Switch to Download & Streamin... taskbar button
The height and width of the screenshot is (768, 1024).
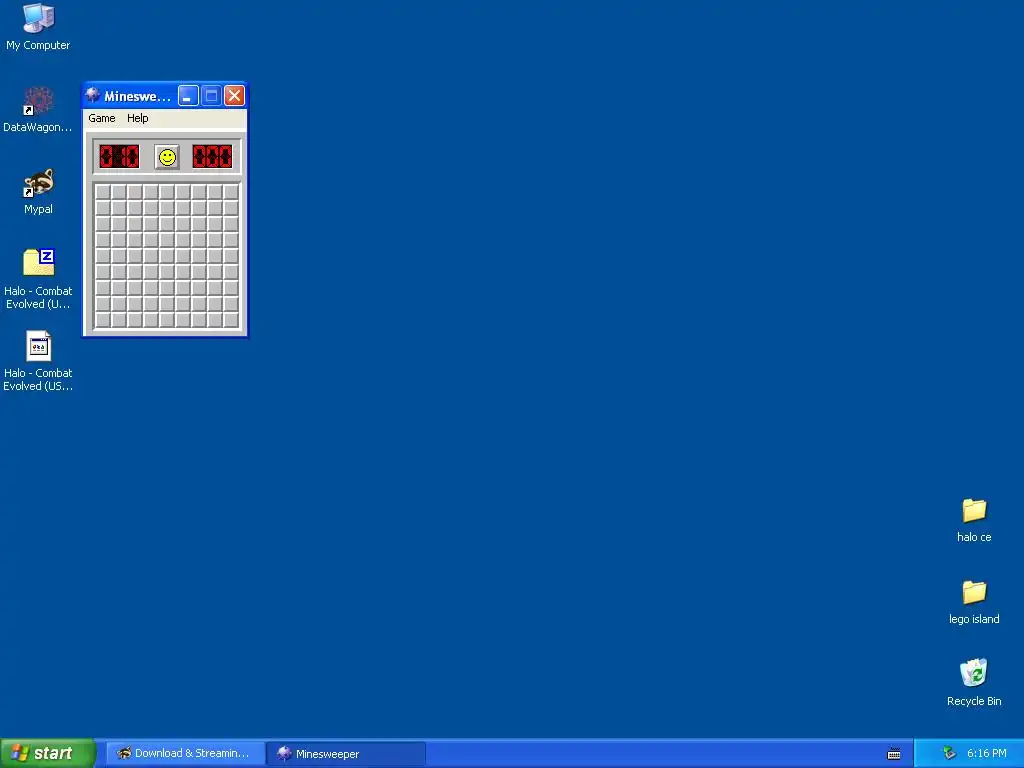185,753
